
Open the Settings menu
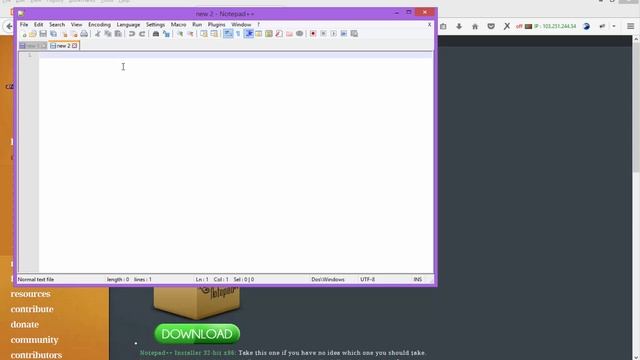click(x=156, y=24)
